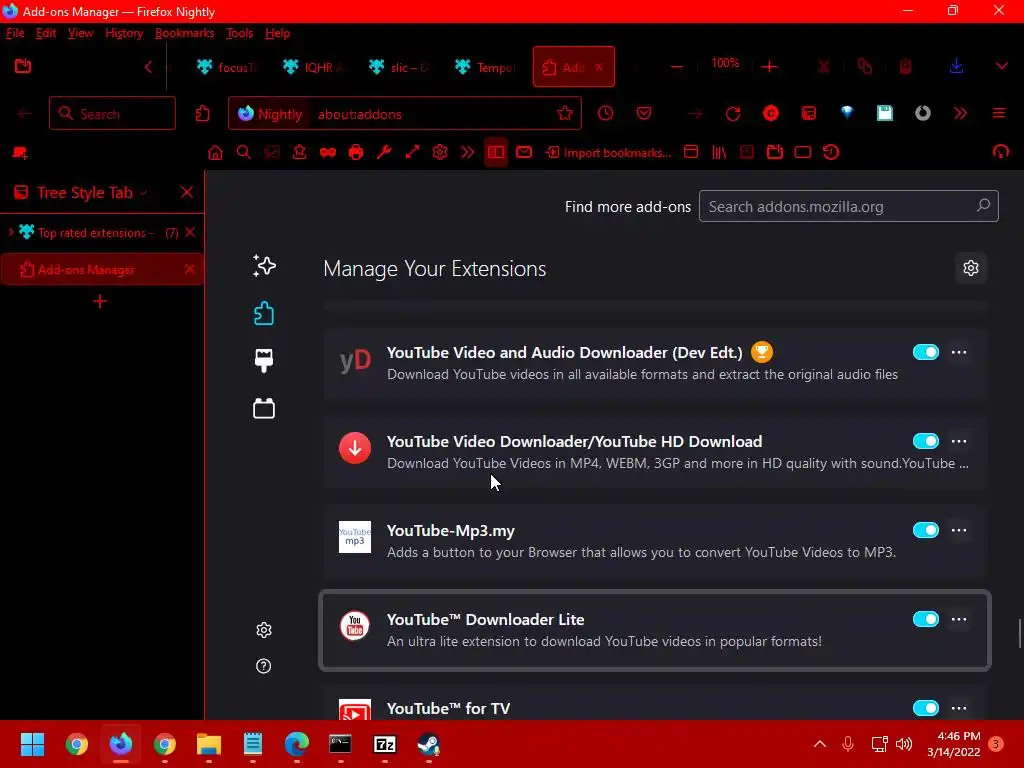
Task: Click the 100% zoom level reset
Action: [725, 63]
